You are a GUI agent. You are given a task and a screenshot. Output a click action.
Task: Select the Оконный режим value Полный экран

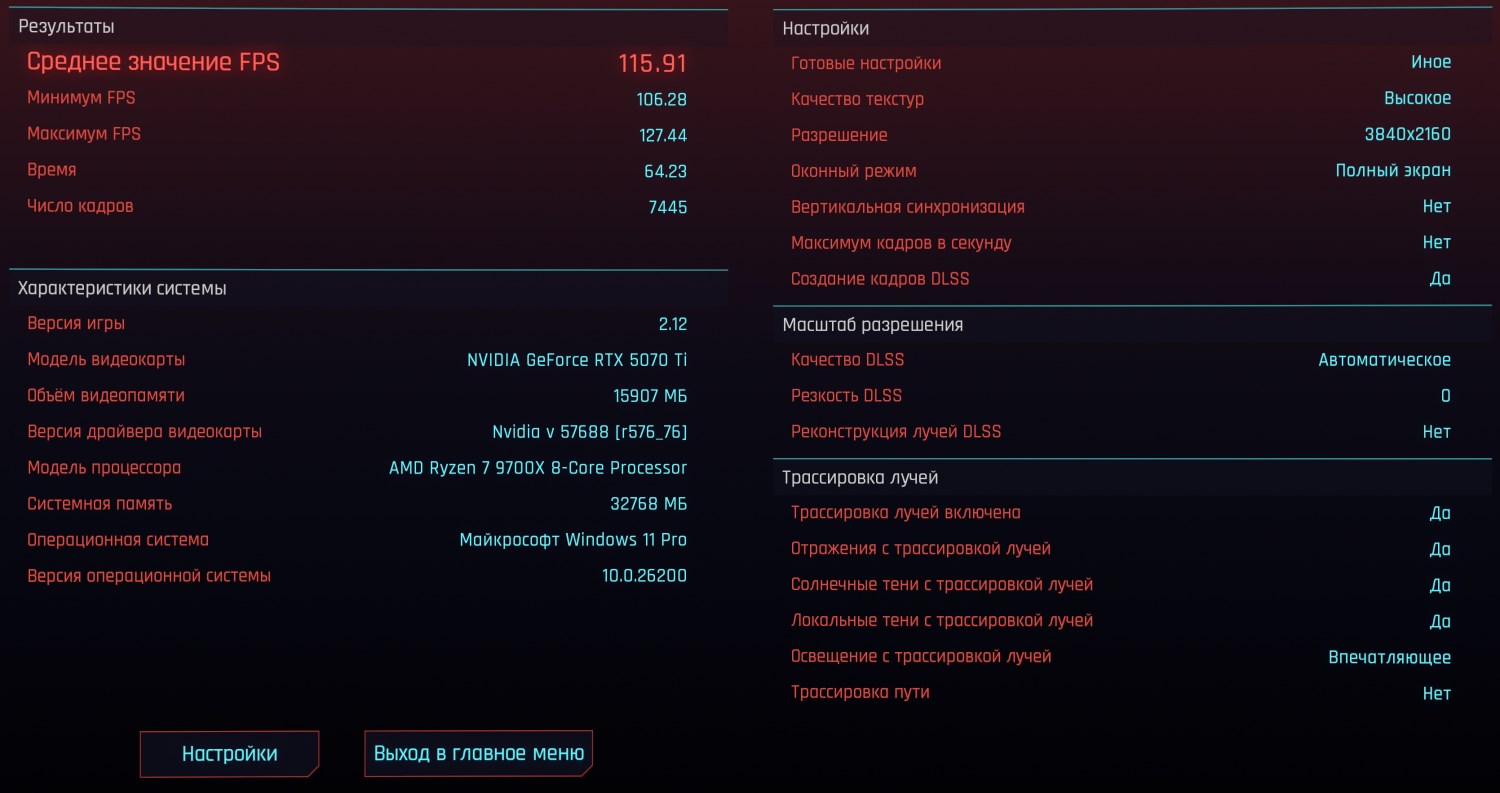(1393, 171)
